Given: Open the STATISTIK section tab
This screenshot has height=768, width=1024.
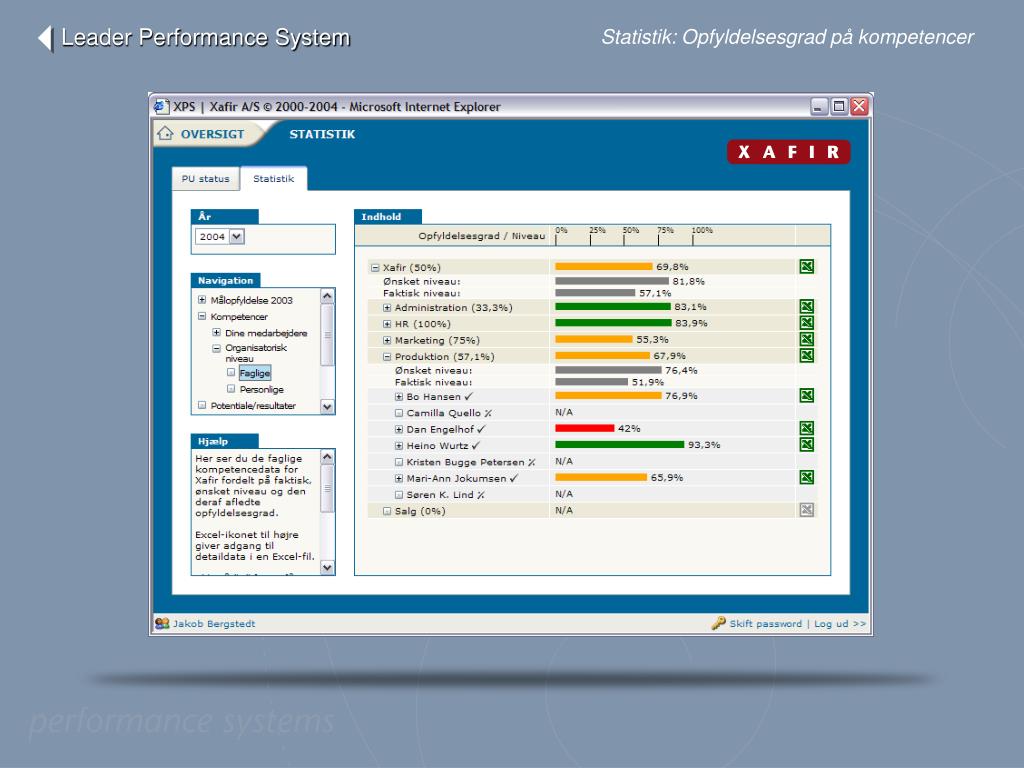Looking at the screenshot, I should coord(322,134).
